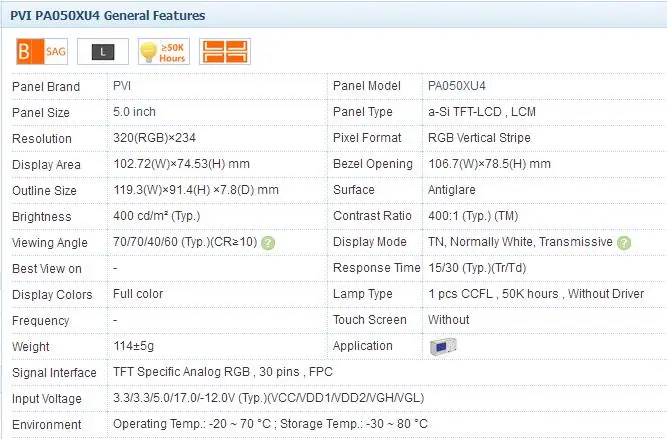The height and width of the screenshot is (439, 667).
Task: Select brightness 400 cd/m² (Typ.)
Action: pyautogui.click(x=157, y=216)
